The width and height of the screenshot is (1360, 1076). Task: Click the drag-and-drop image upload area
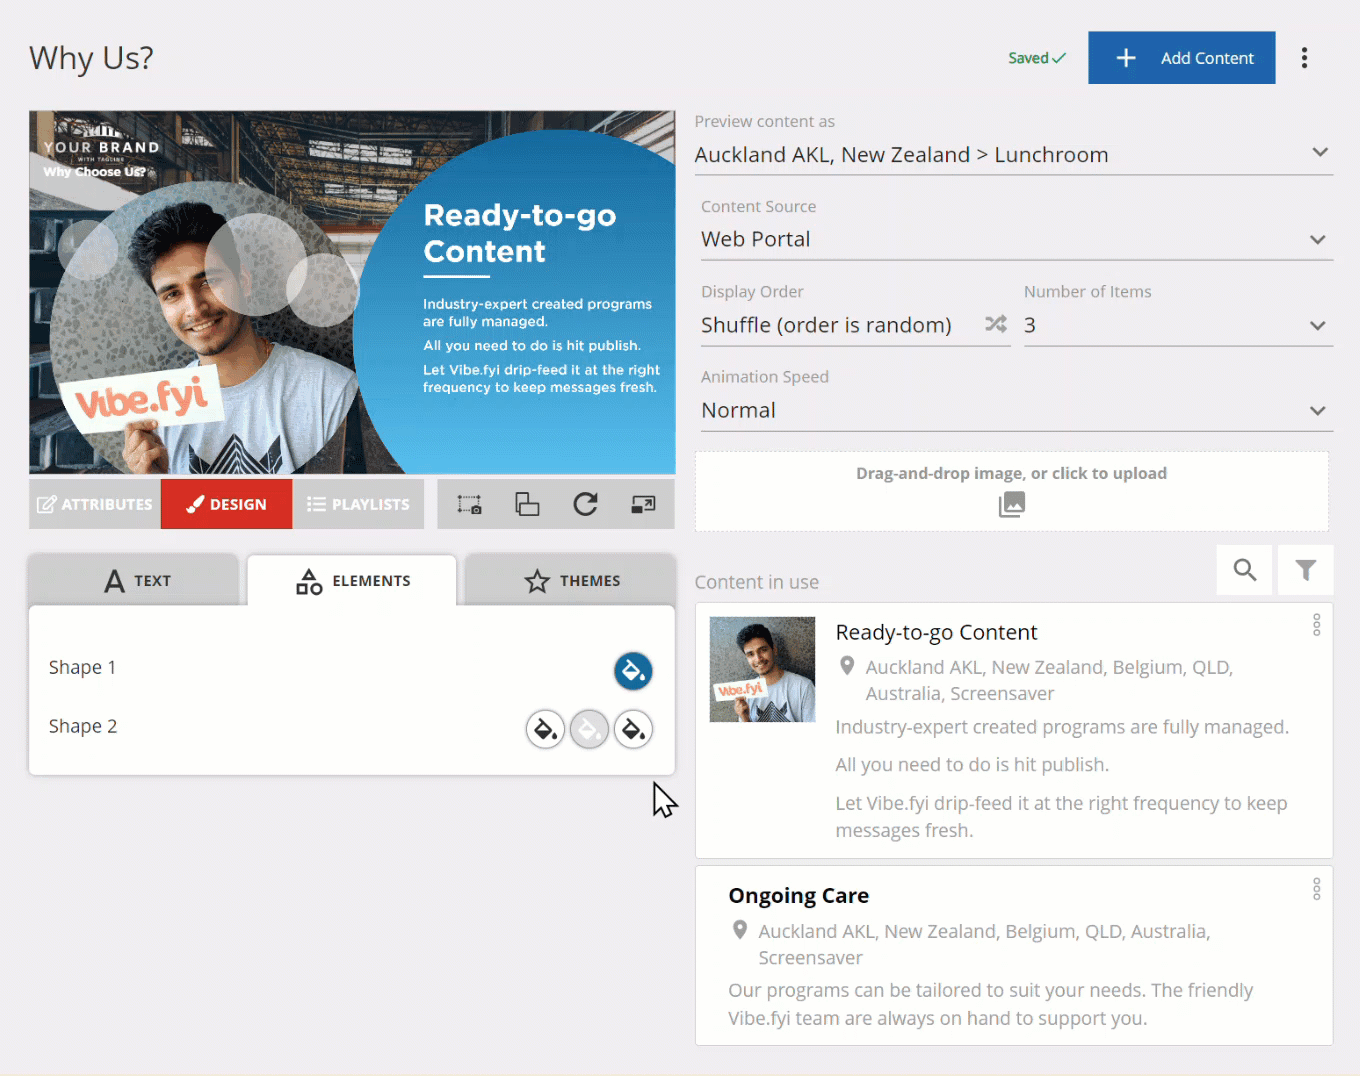1012,491
